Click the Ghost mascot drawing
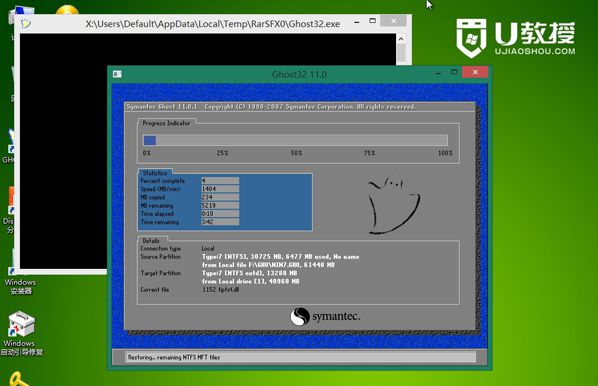The width and height of the screenshot is (598, 386). tap(394, 205)
